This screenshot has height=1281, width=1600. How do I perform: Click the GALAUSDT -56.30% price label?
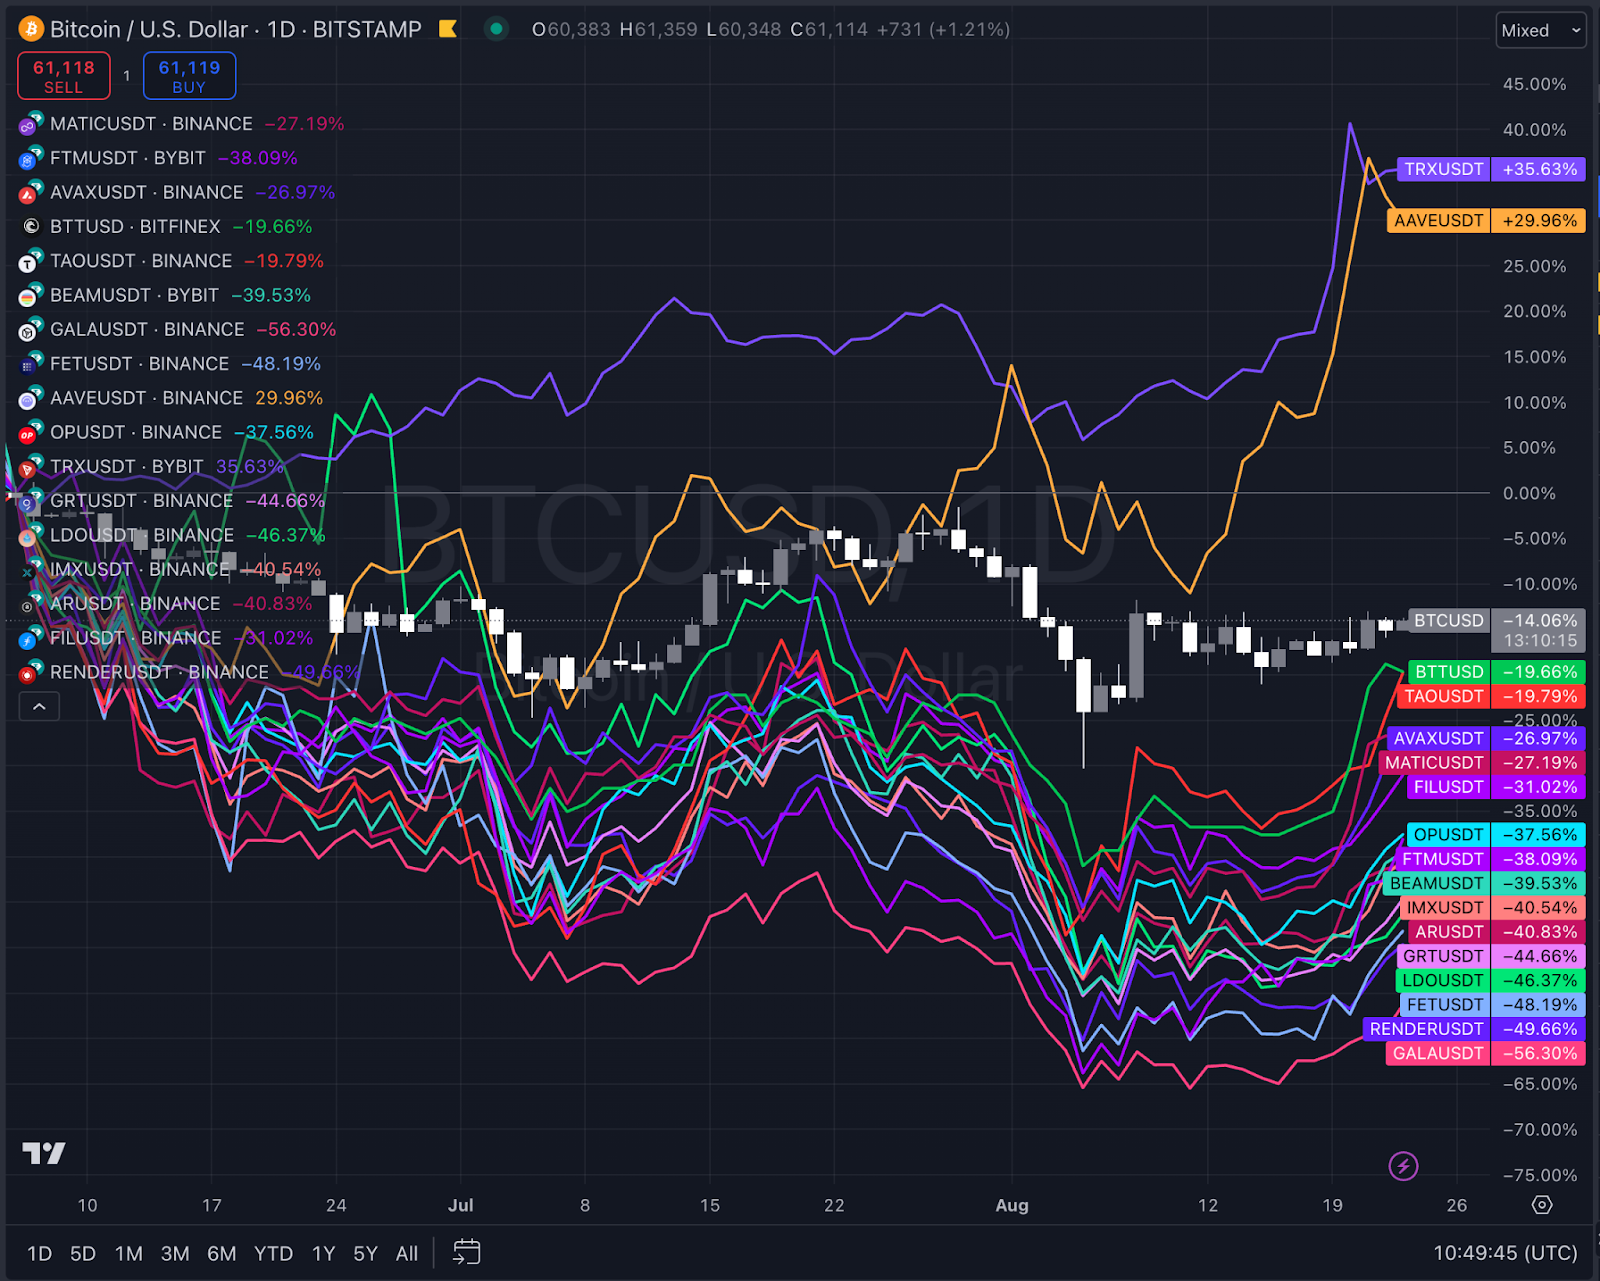pos(1486,1053)
